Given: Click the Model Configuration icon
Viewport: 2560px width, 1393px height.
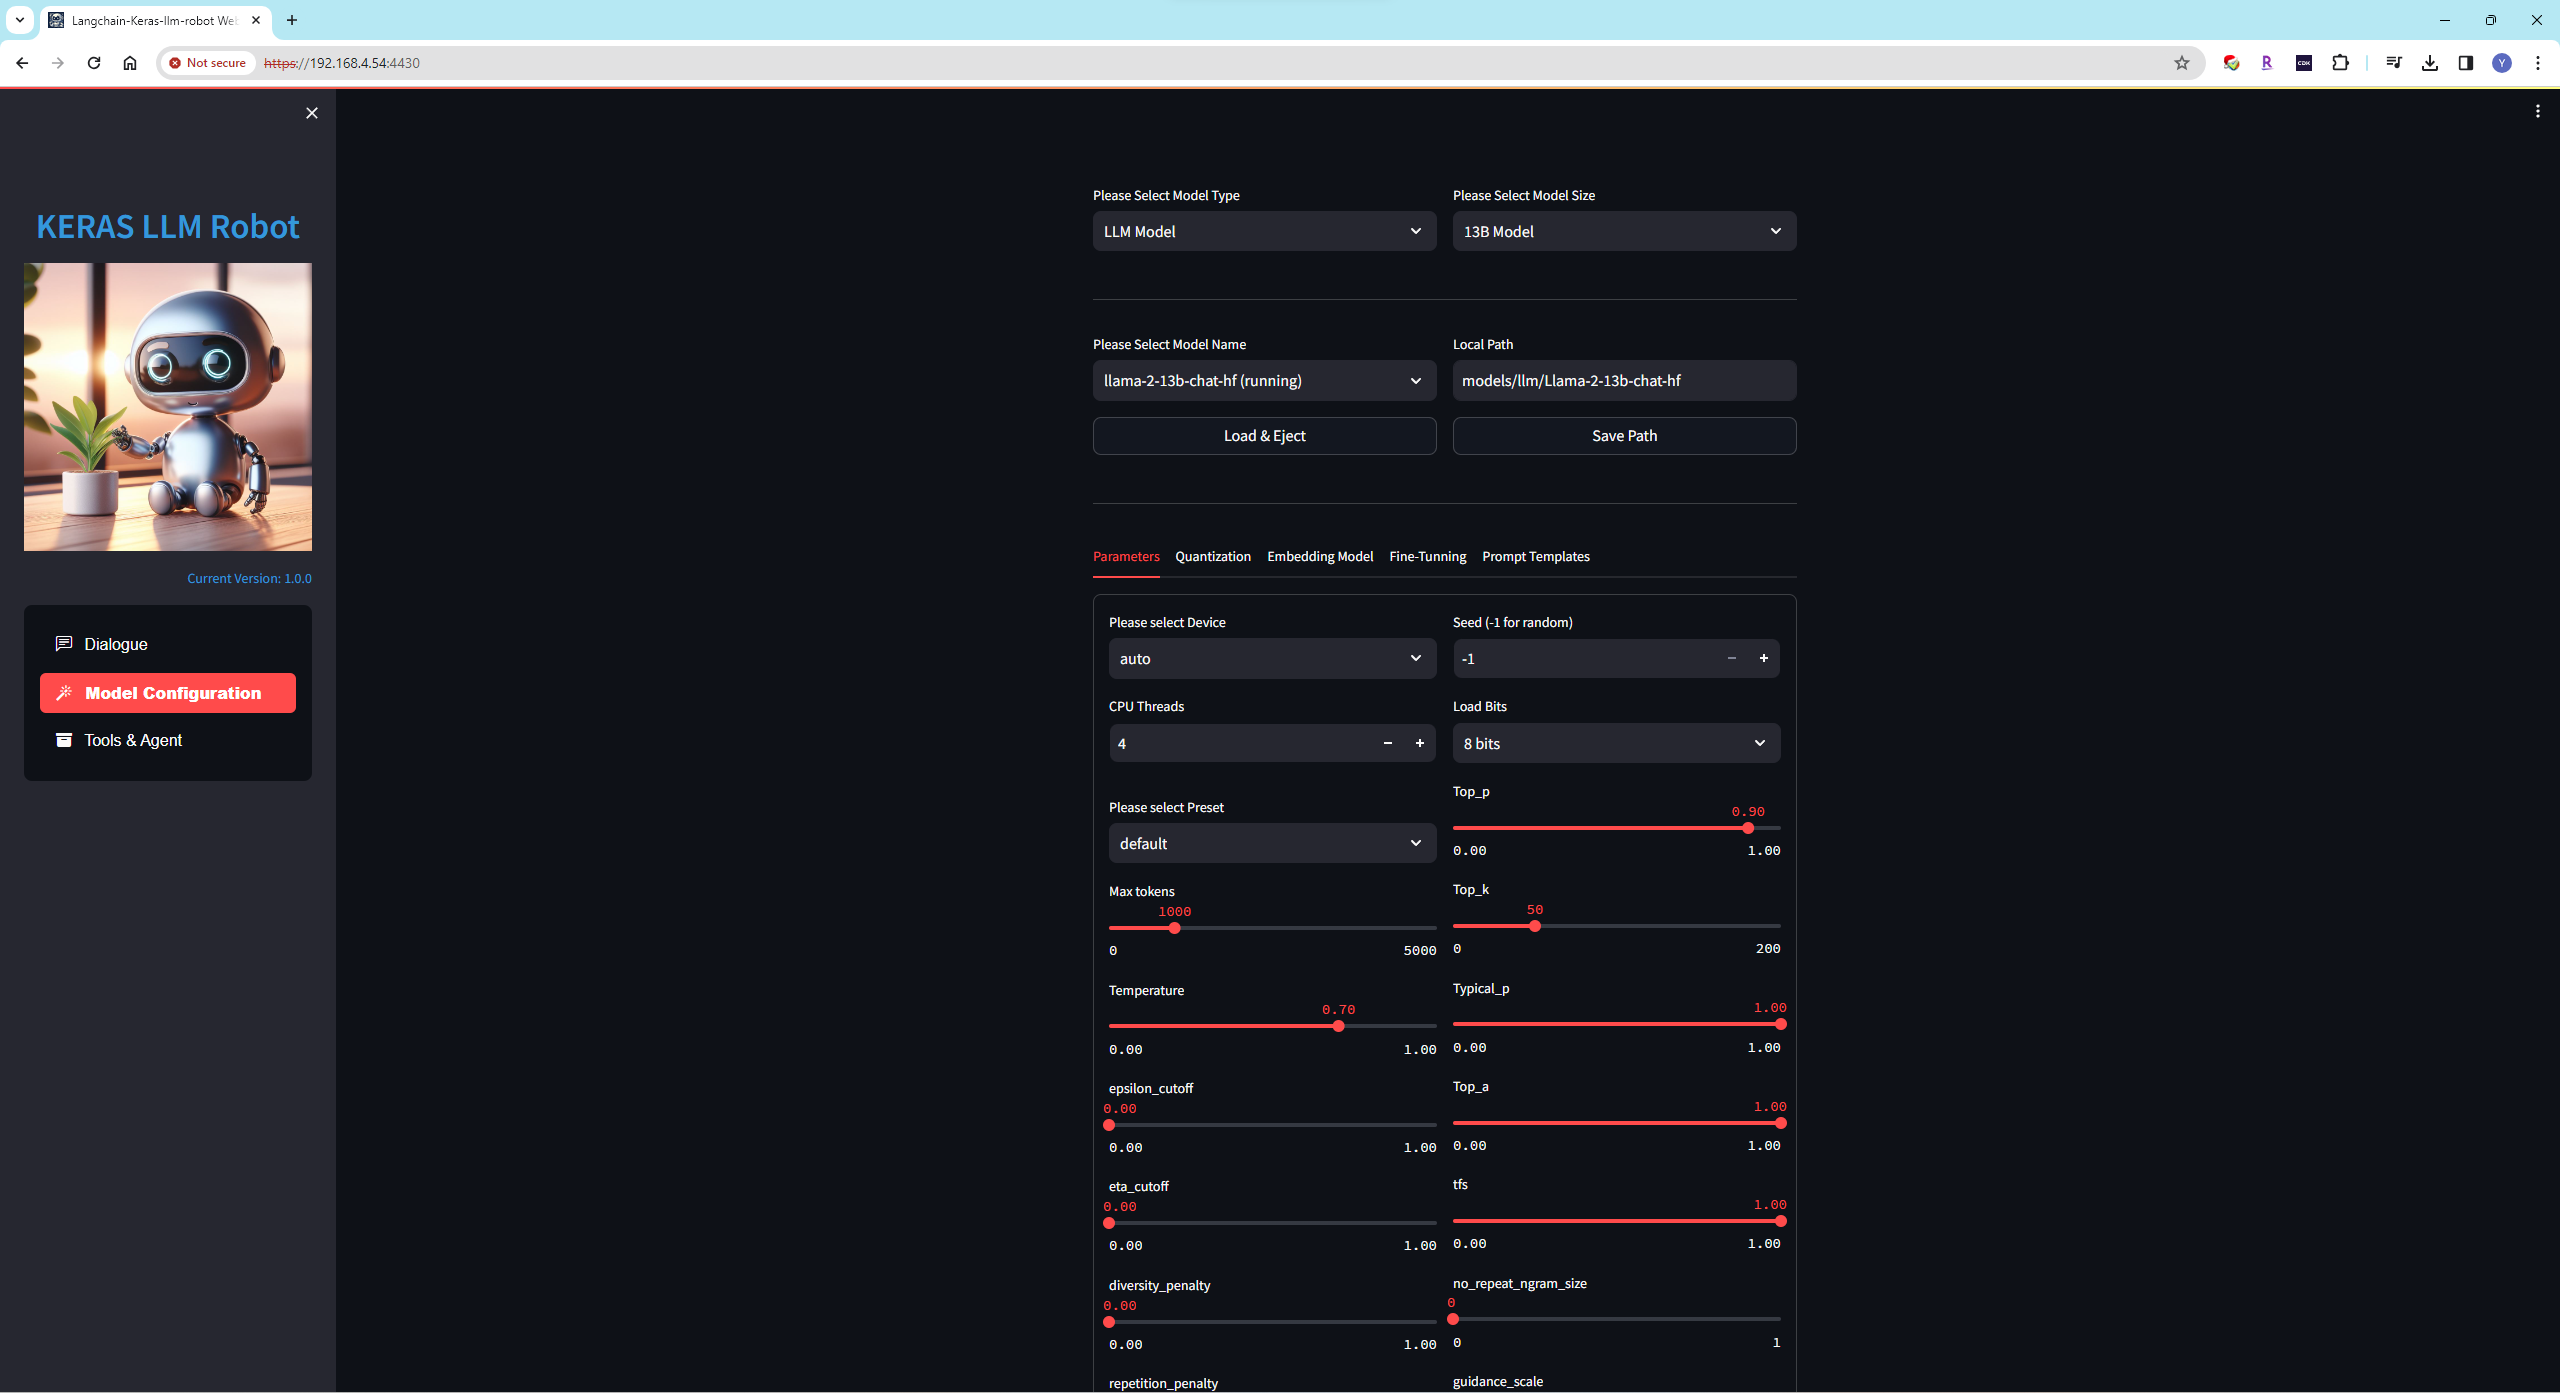Looking at the screenshot, I should (x=63, y=691).
